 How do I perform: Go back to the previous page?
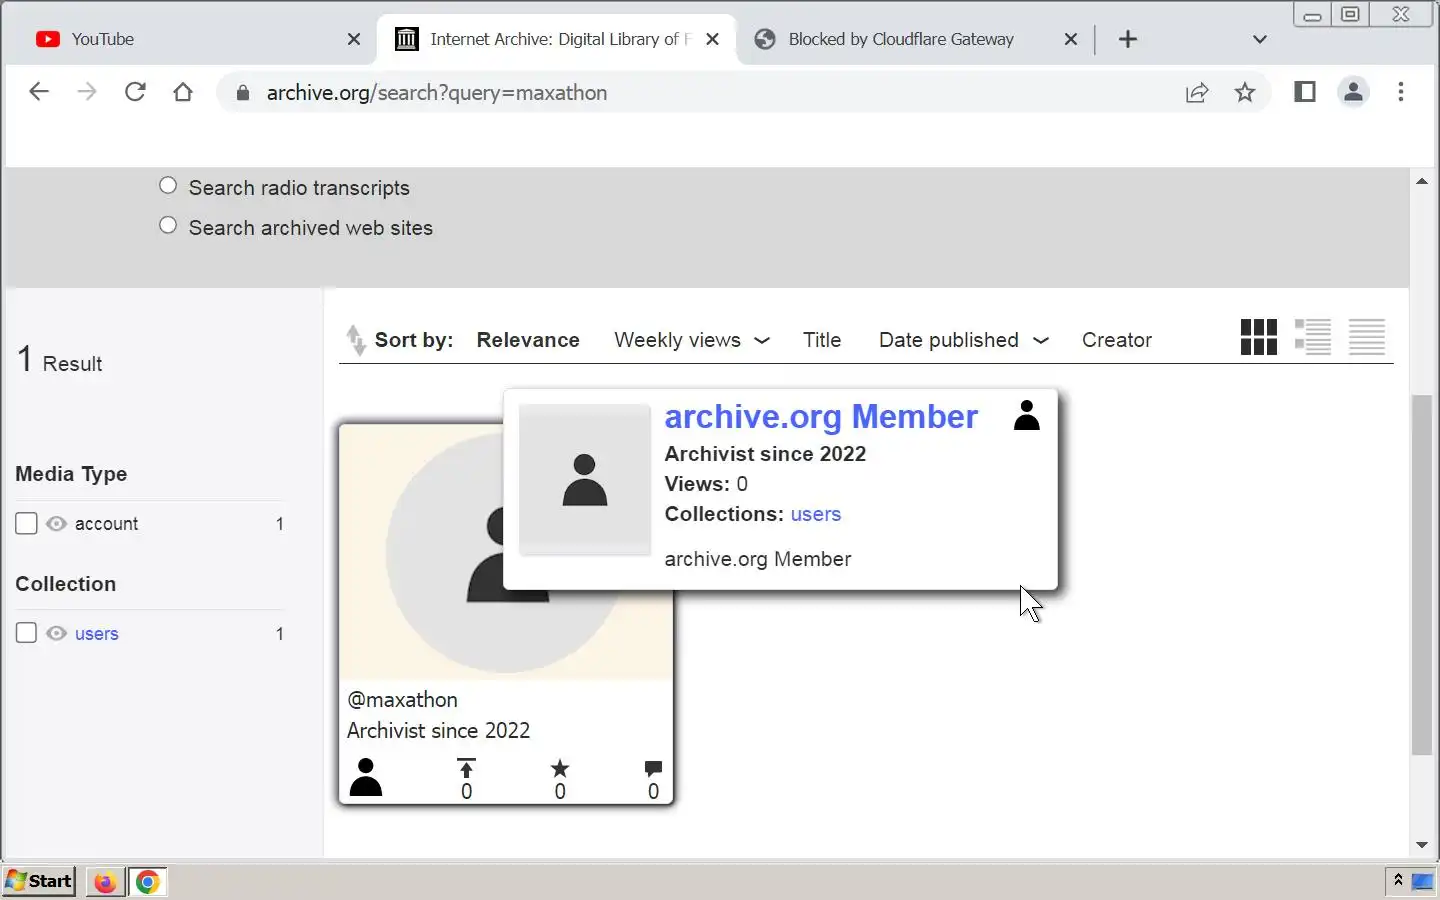[x=39, y=92]
